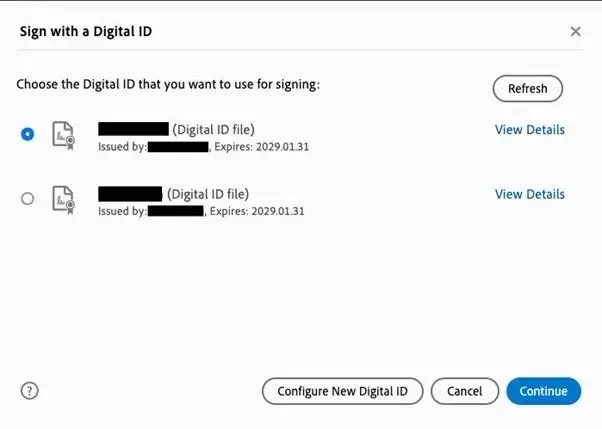Click the second Digital ID certificate icon
Image resolution: width=602 pixels, height=429 pixels.
[x=63, y=200]
